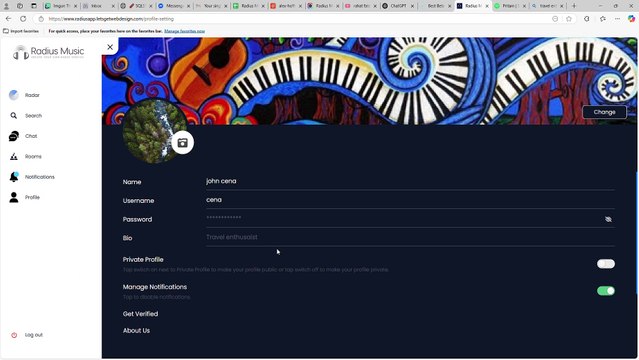This screenshot has width=639, height=360.
Task: Click the site information icon in address bar
Action: [41, 19]
